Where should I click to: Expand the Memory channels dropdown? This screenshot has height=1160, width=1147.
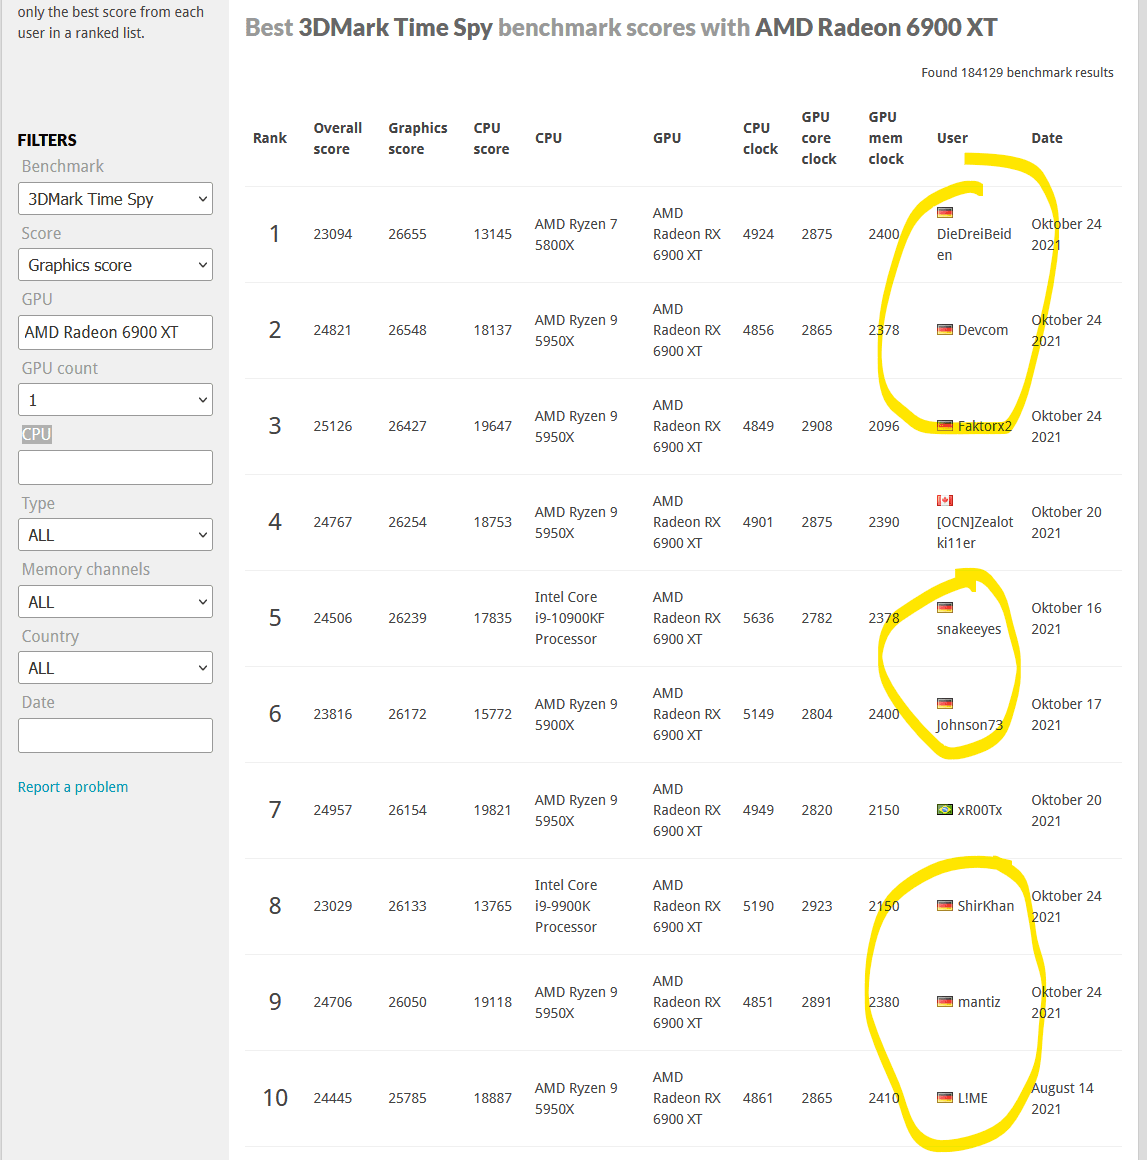point(115,602)
